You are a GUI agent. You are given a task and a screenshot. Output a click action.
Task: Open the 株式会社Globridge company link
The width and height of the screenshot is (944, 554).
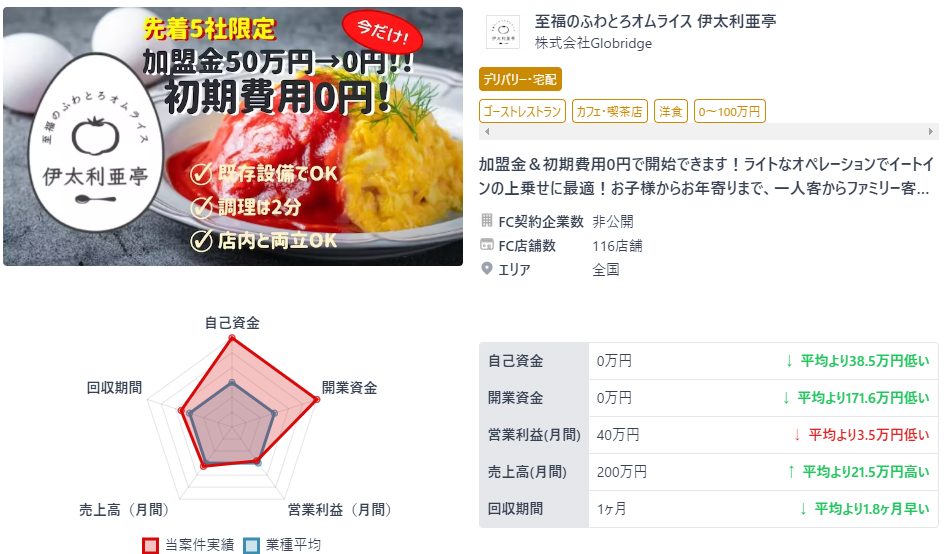[593, 43]
